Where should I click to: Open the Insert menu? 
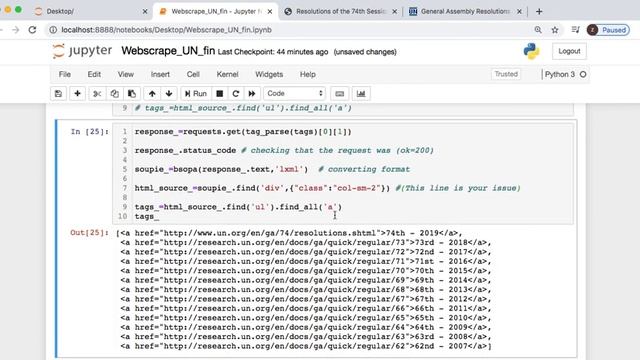[x=160, y=74]
